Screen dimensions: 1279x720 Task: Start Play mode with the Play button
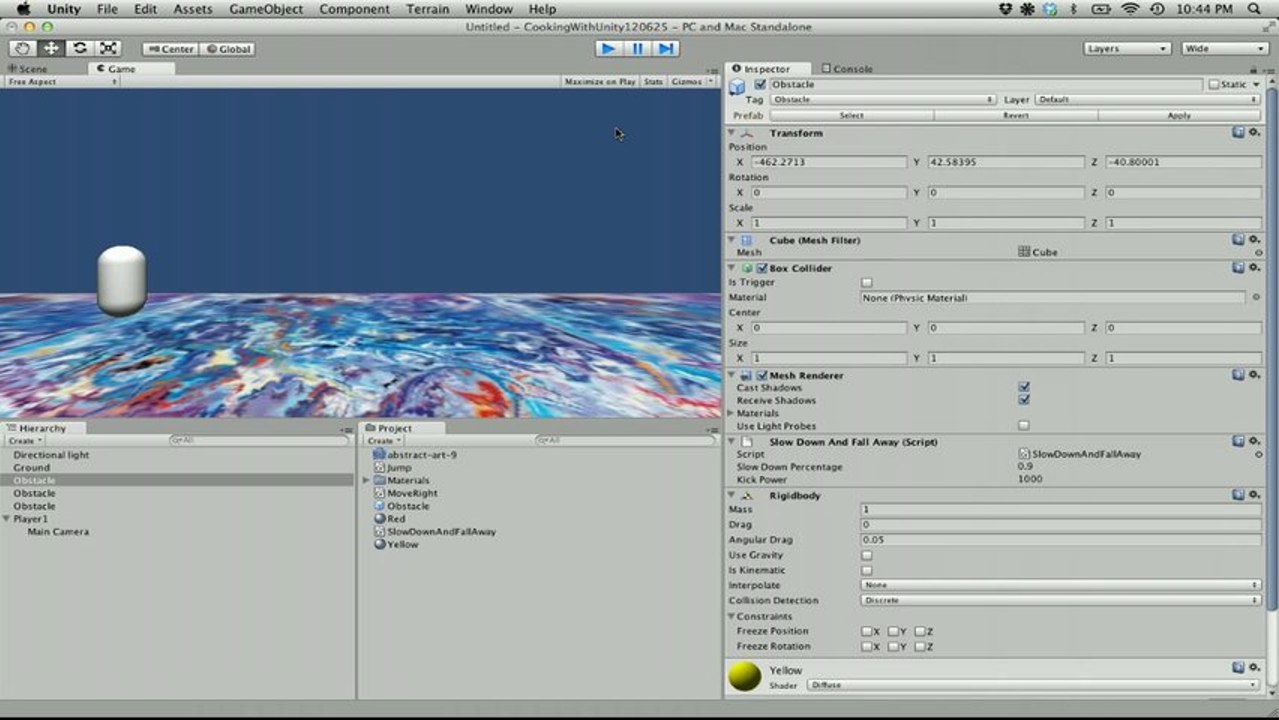click(x=608, y=48)
